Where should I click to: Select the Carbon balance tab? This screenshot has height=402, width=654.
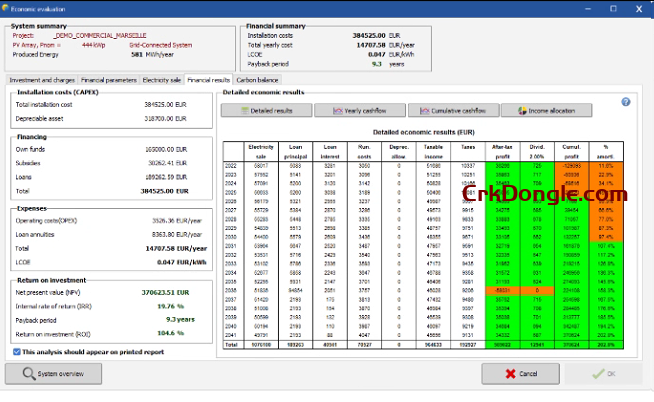[x=257, y=79]
